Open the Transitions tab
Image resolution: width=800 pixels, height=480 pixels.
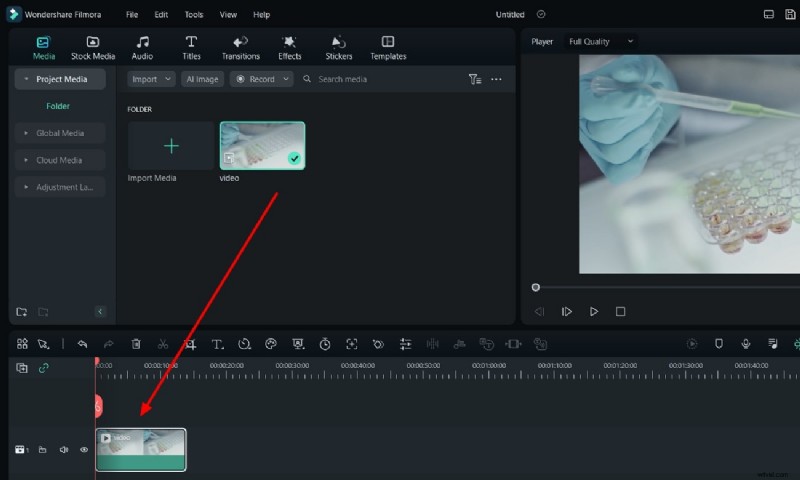(x=240, y=48)
